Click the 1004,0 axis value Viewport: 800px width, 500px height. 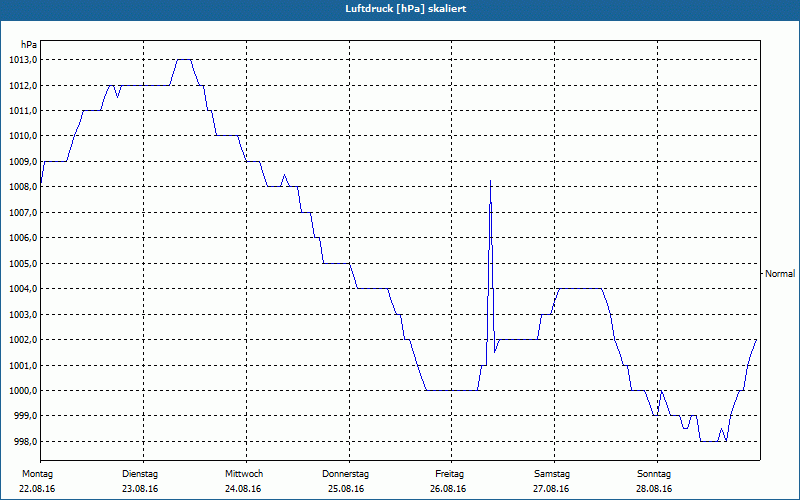coord(23,289)
